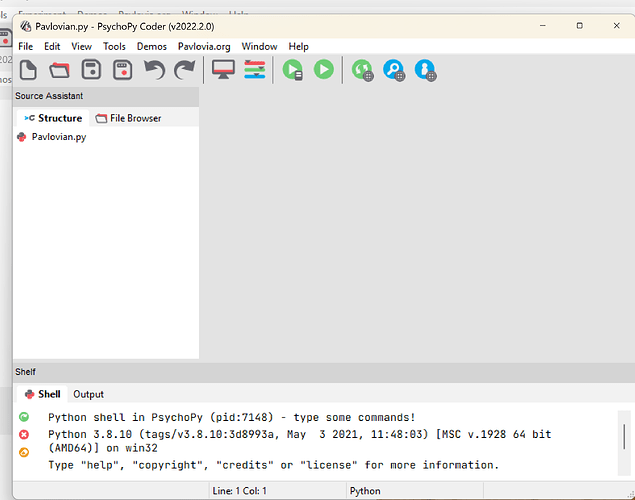The height and width of the screenshot is (500, 635).
Task: Run the experiment with green play icon
Action: (324, 69)
